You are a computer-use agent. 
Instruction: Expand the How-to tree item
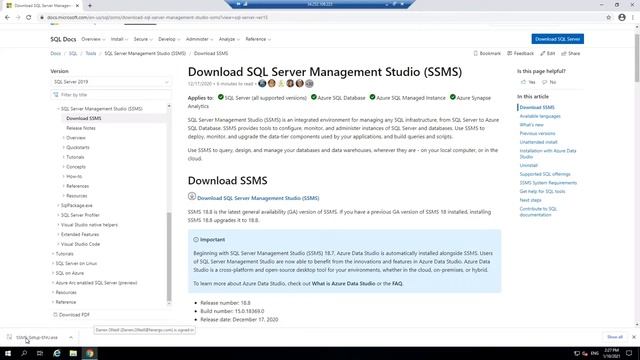(x=64, y=176)
